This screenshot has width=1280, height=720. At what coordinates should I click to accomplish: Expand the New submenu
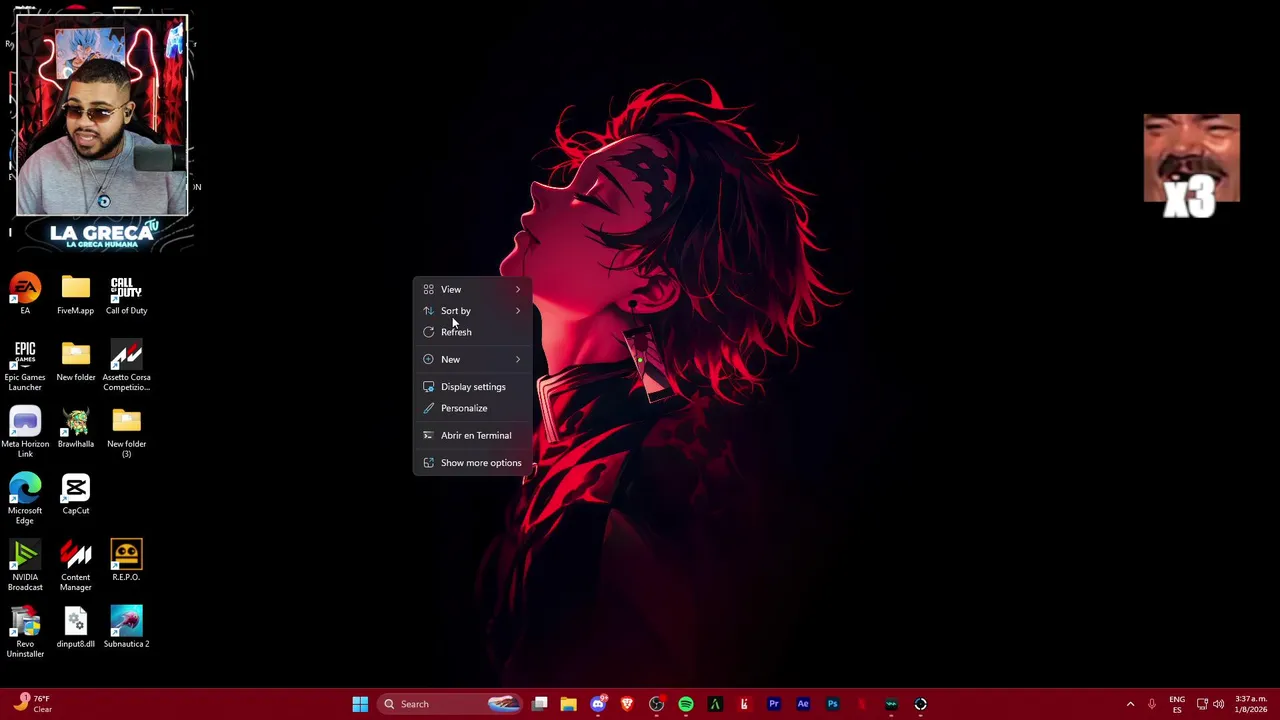[472, 359]
